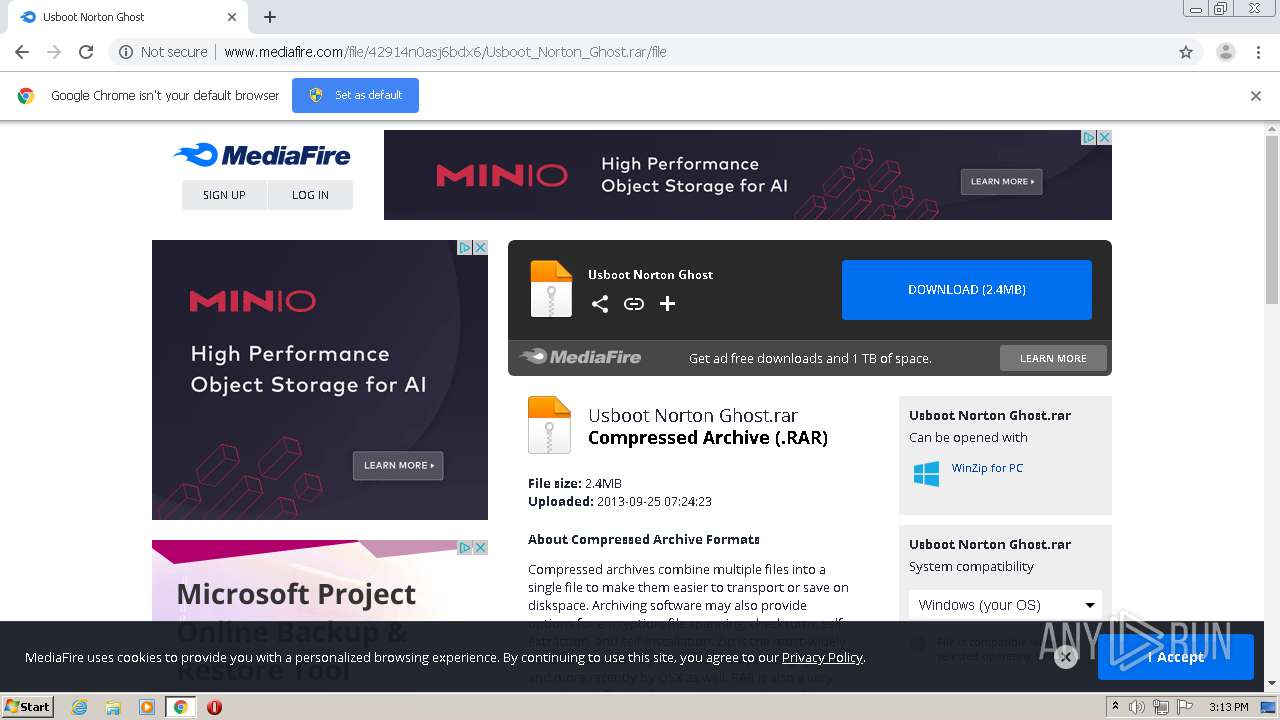
Task: Close the top banner MINIO ad
Action: (1104, 137)
